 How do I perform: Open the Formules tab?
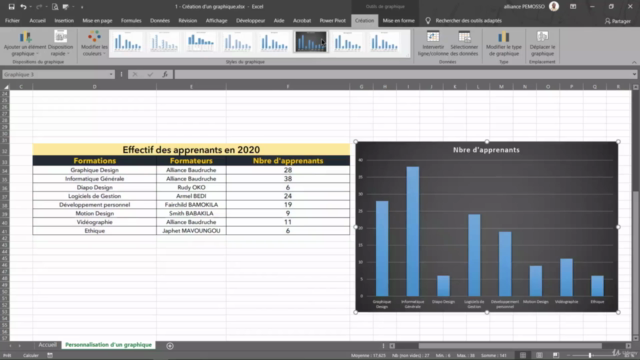click(x=131, y=20)
